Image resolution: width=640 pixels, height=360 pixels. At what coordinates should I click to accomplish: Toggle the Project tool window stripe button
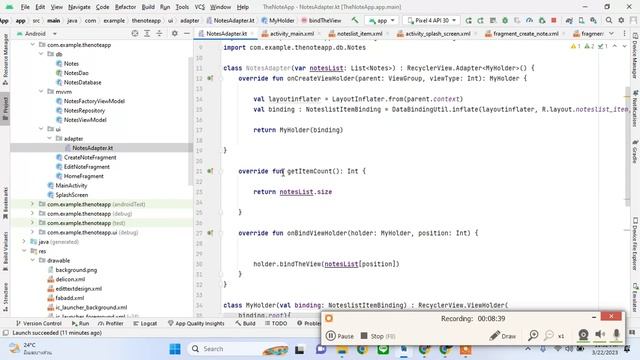click(5, 109)
